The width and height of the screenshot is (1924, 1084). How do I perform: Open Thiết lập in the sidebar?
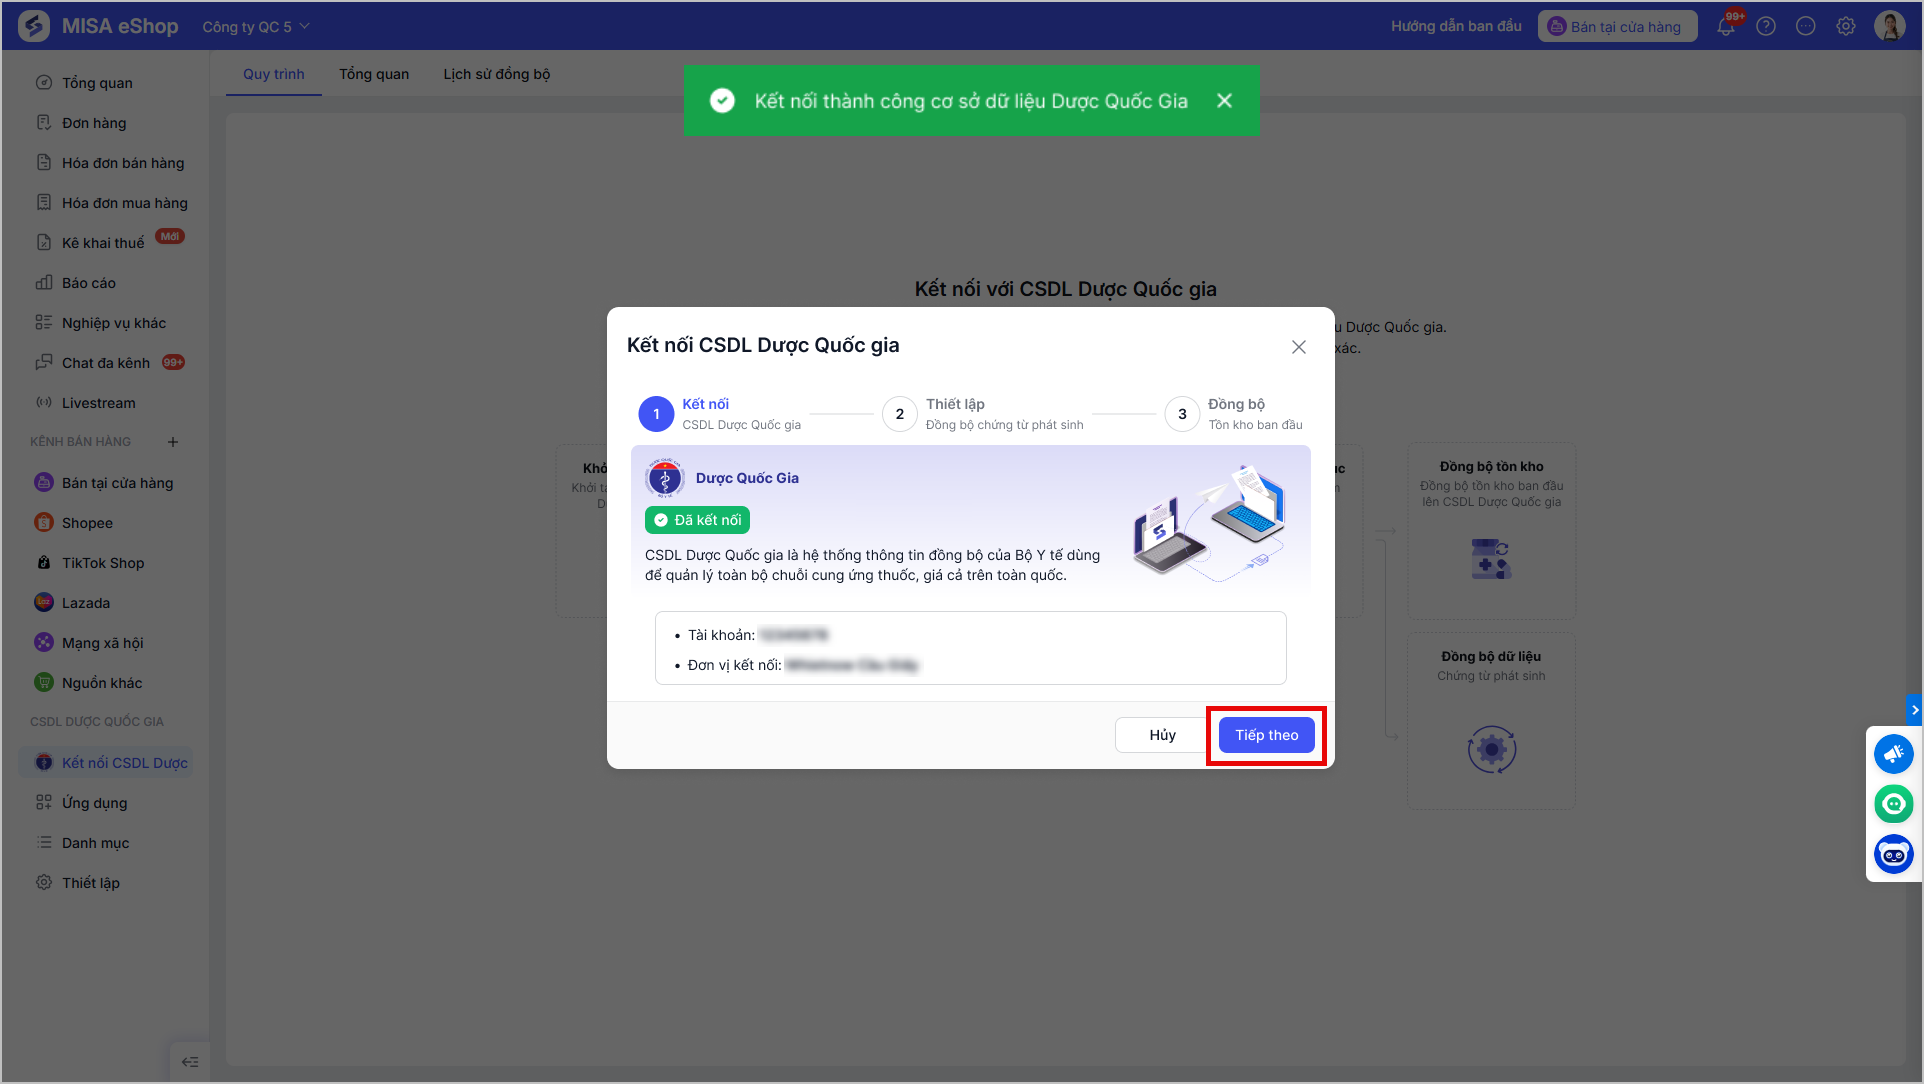click(x=91, y=883)
